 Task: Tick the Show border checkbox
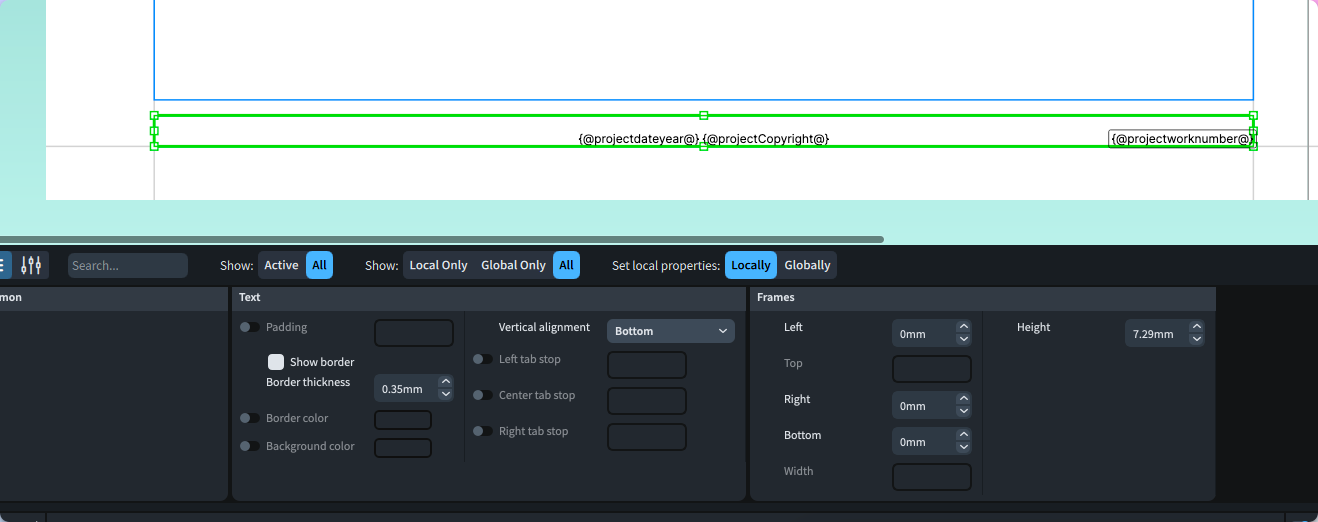tap(276, 362)
